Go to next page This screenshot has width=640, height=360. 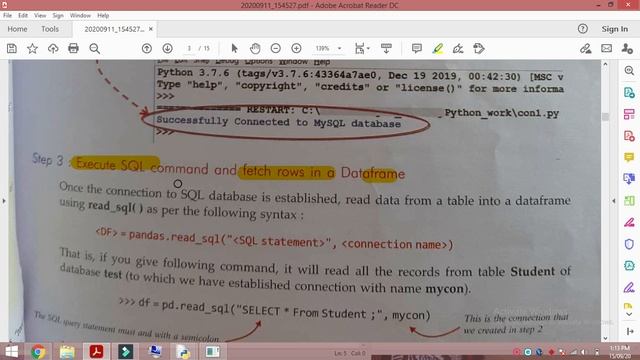click(x=167, y=49)
